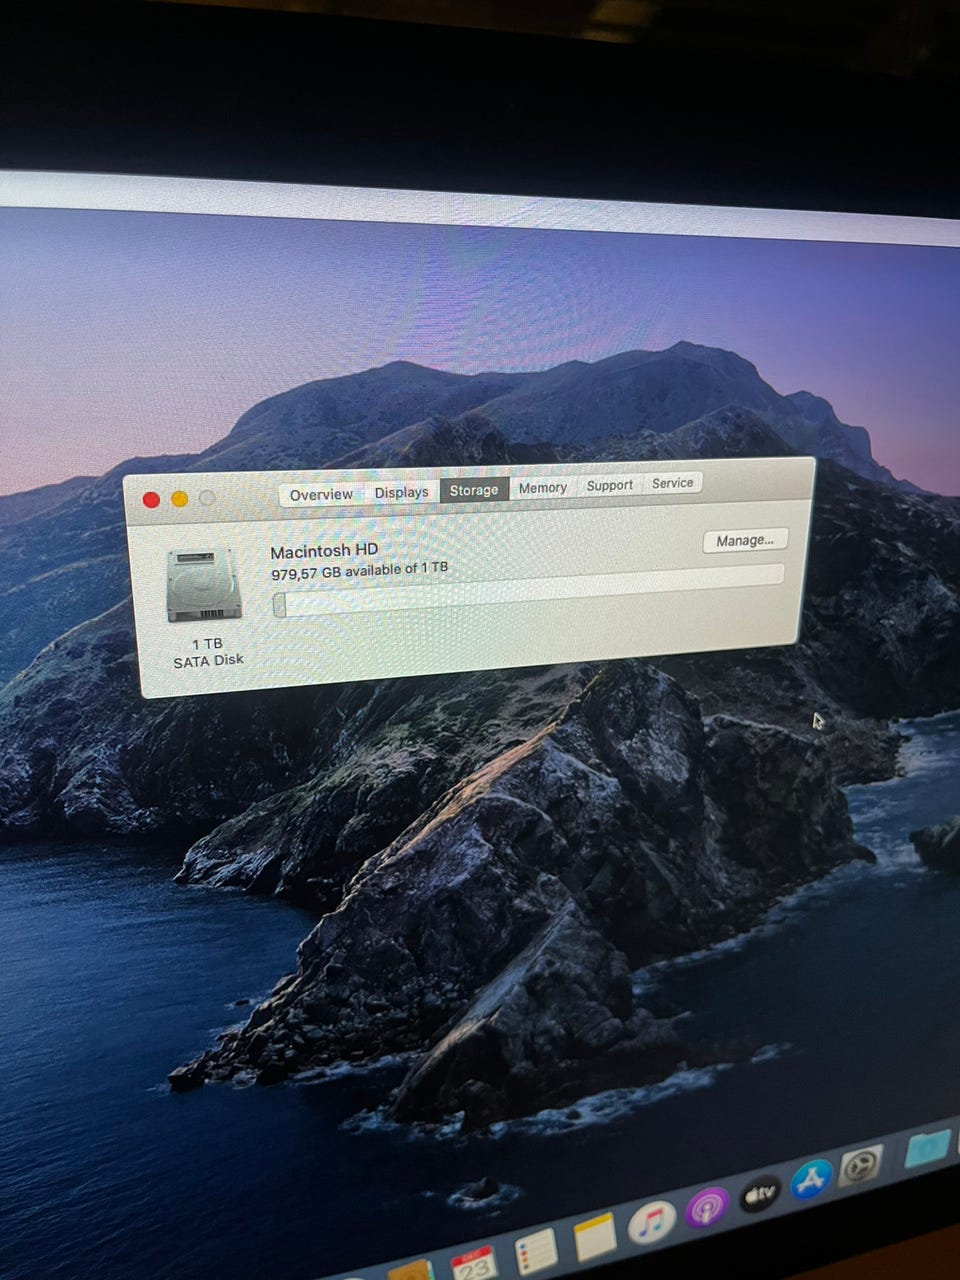Click the storage usage bar
960x1280 pixels.
[528, 590]
